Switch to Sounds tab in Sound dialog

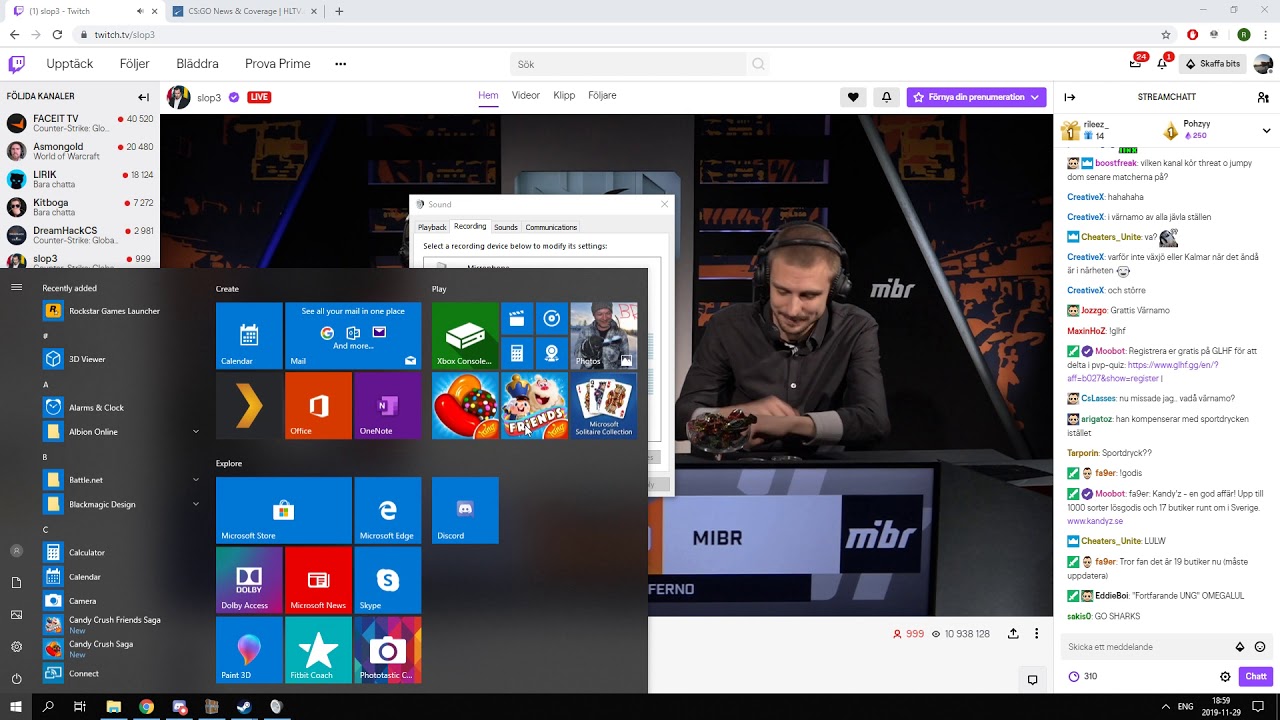[x=506, y=227]
